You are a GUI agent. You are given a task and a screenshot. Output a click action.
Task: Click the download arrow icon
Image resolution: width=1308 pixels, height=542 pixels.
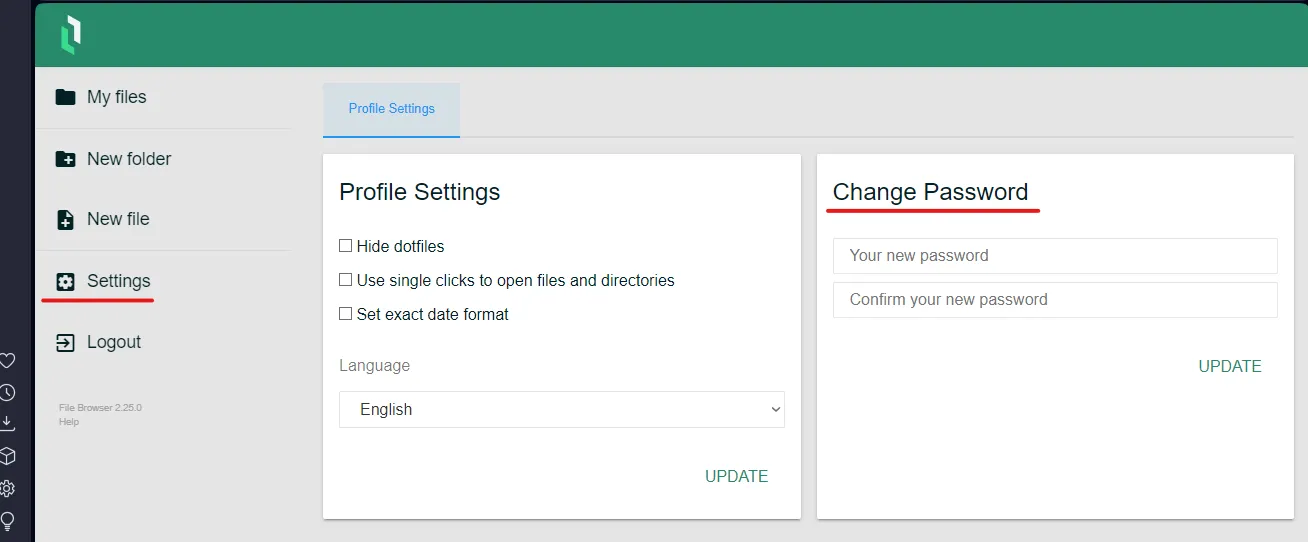[7, 424]
